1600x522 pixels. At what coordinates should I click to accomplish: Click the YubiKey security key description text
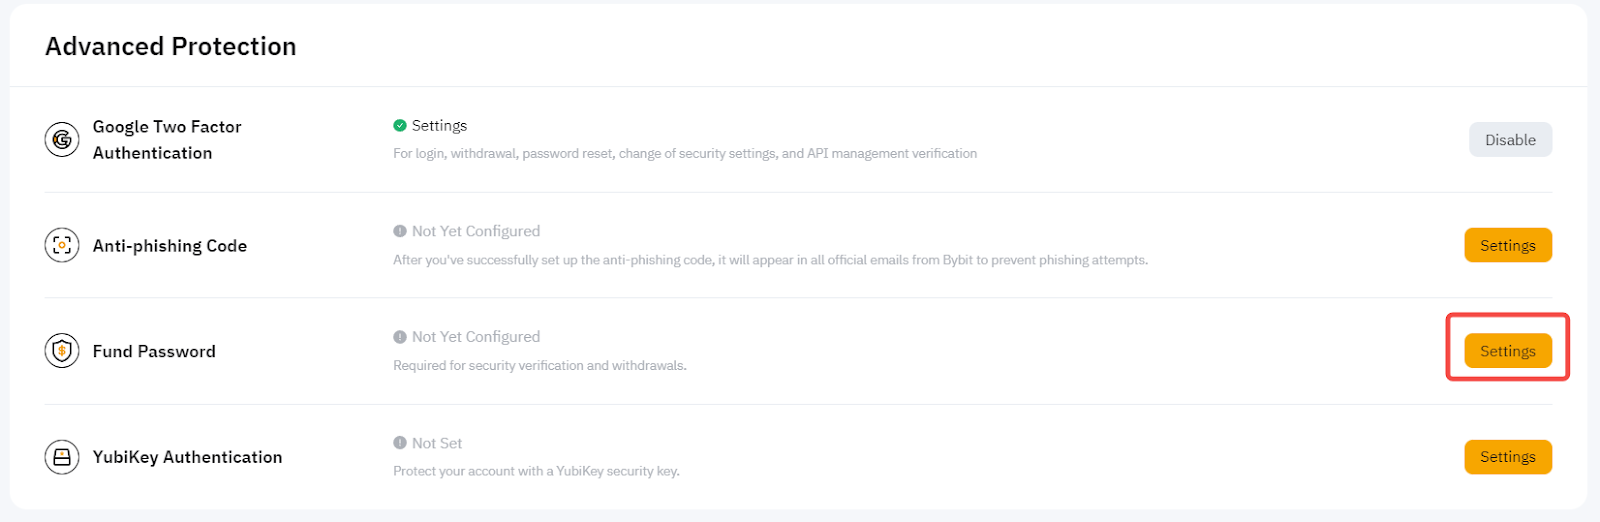[536, 471]
